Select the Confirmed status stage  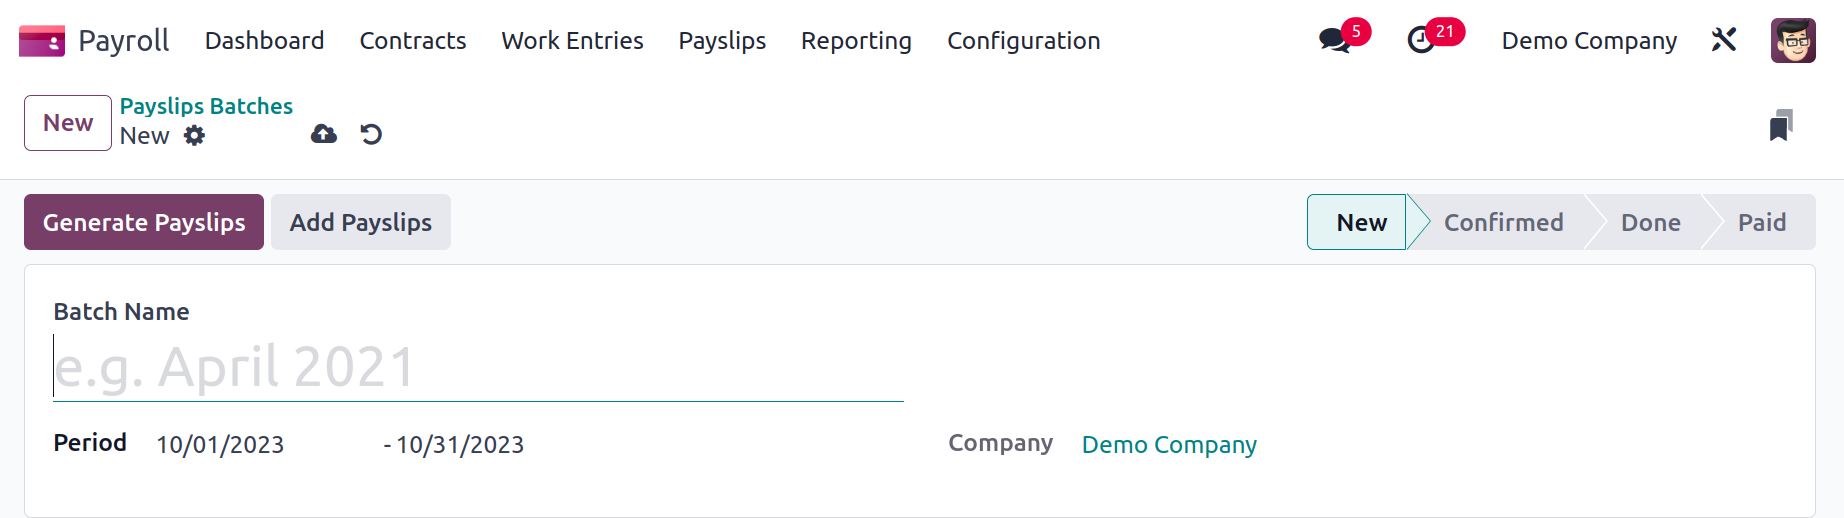click(x=1503, y=222)
